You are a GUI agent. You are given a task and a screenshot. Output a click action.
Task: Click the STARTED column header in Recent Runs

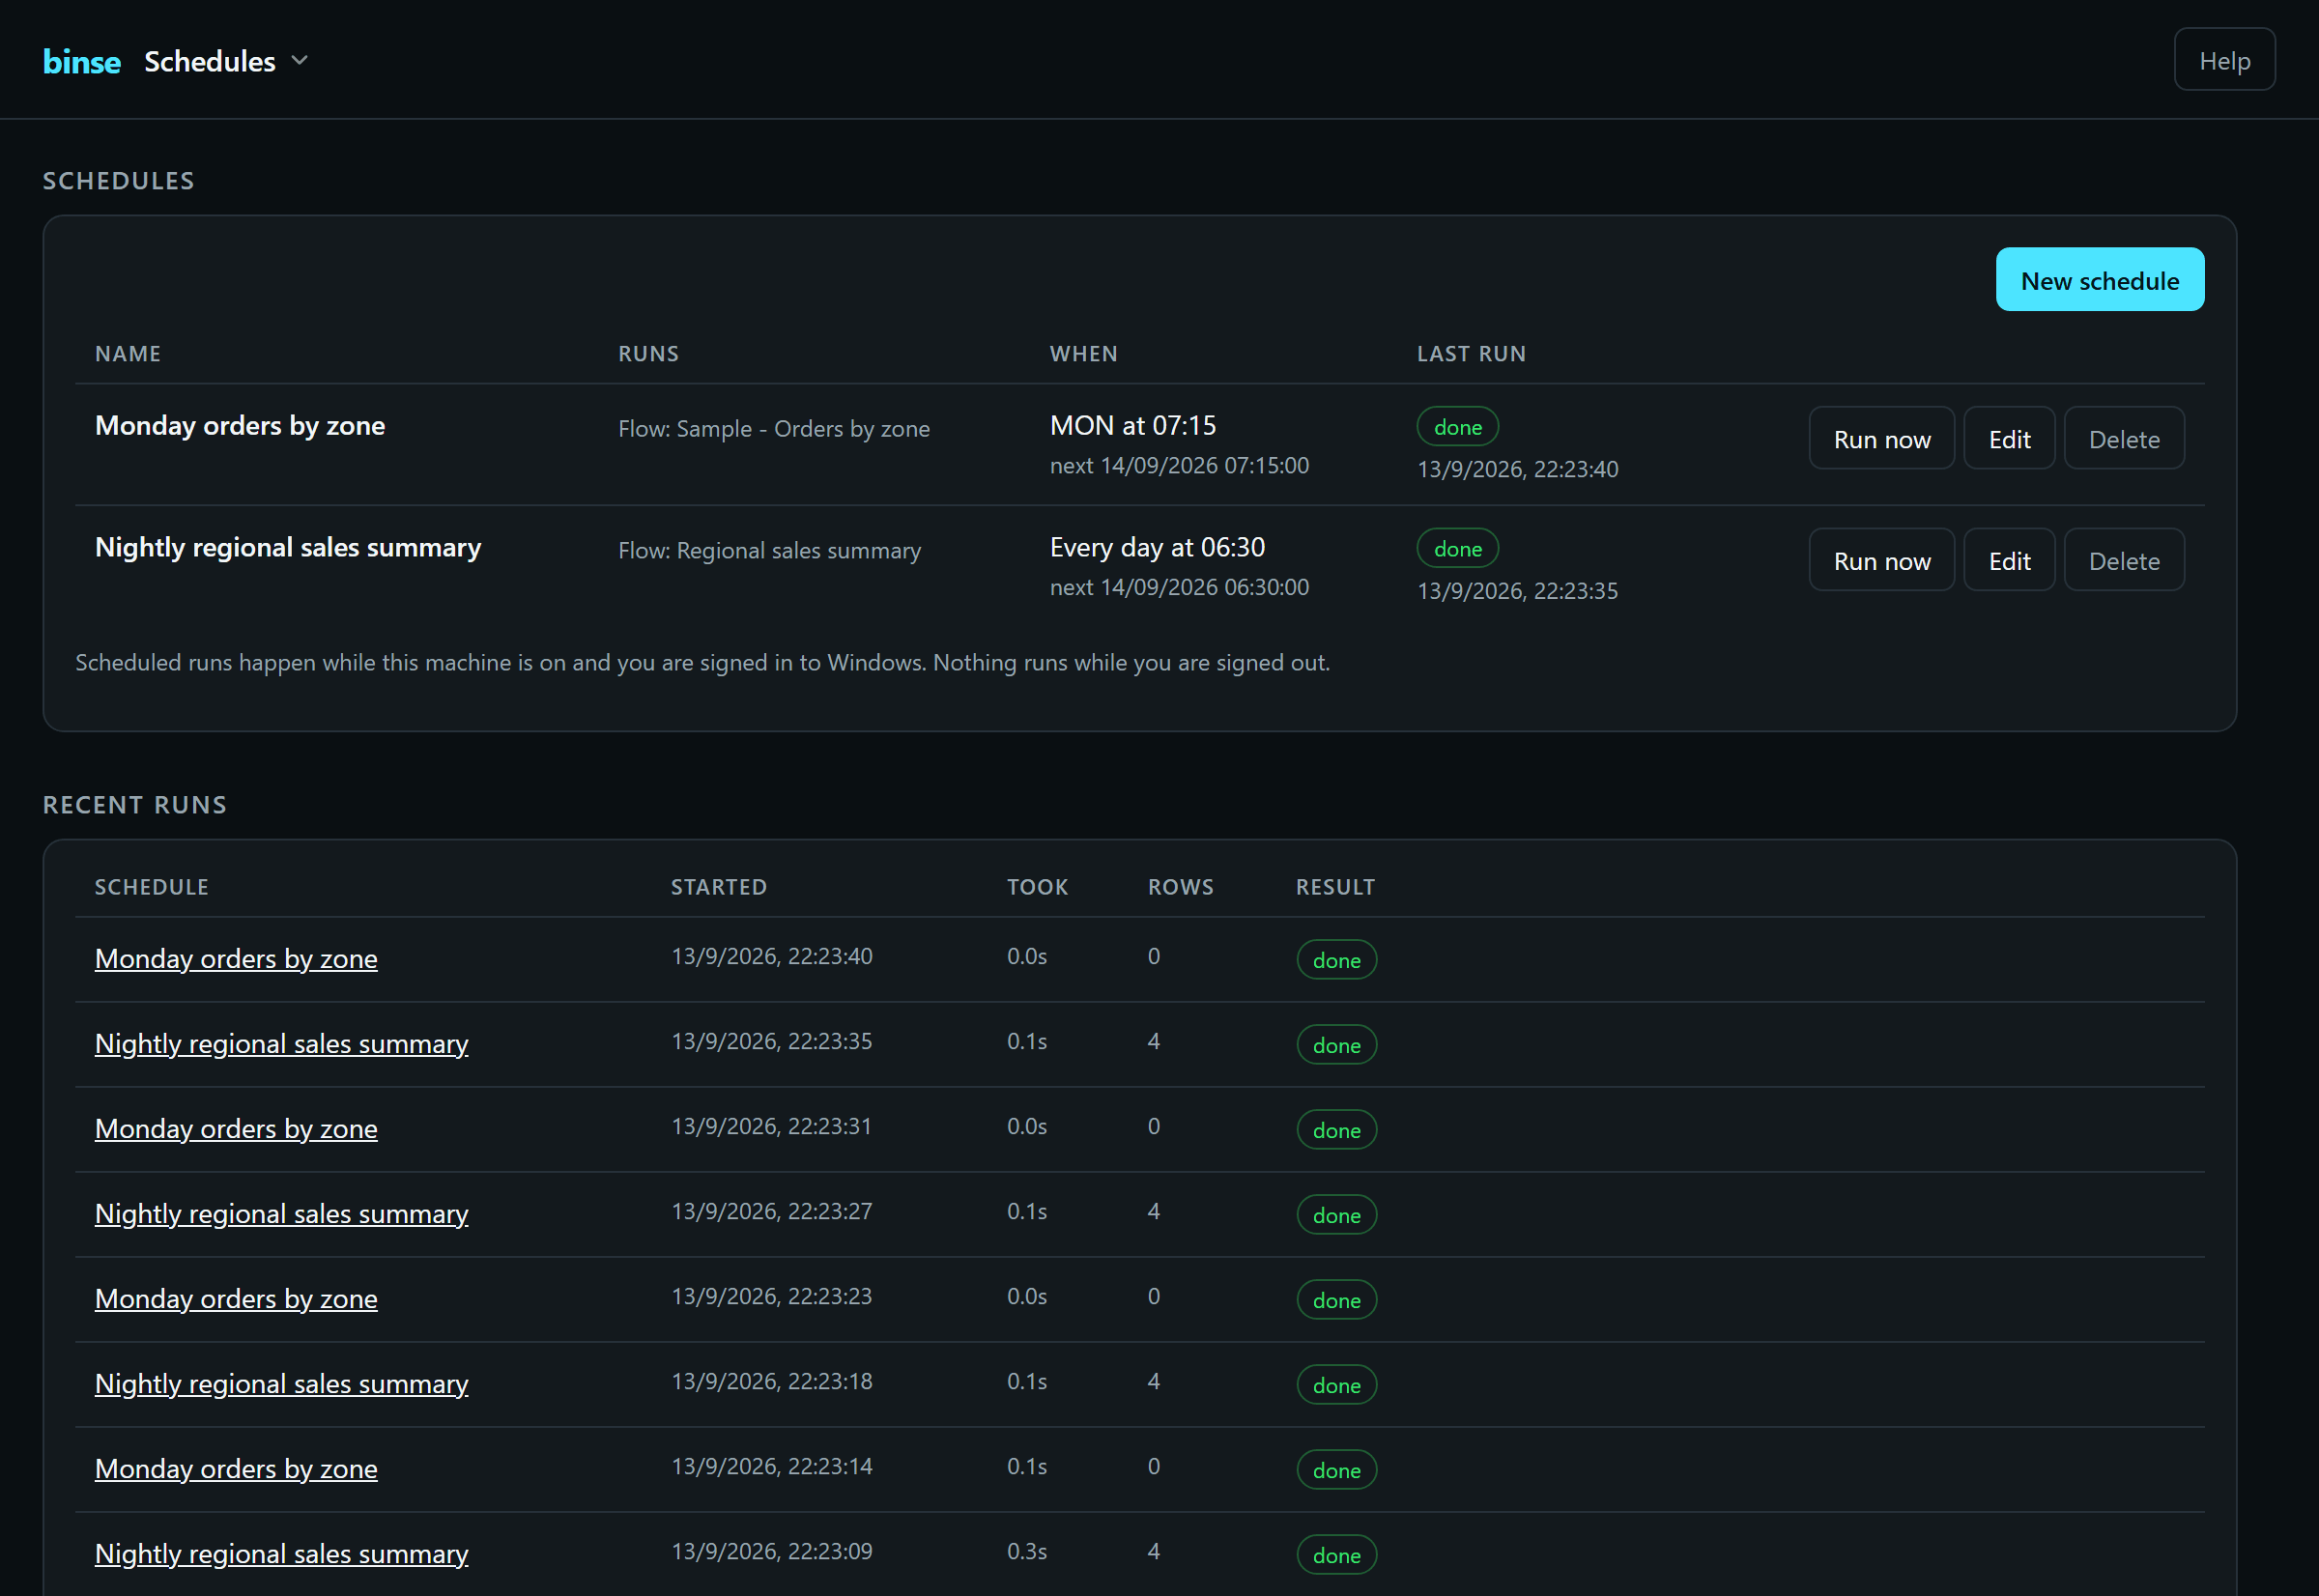pyautogui.click(x=719, y=887)
